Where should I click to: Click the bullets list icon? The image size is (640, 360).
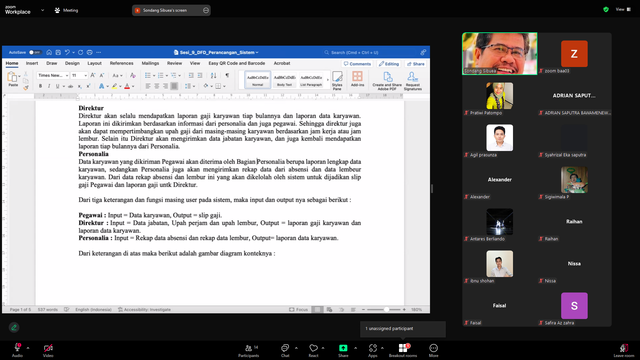(148, 76)
